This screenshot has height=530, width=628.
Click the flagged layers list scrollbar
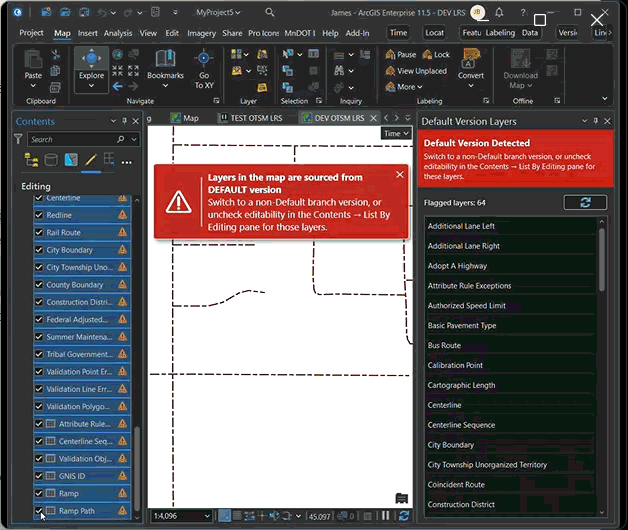point(602,260)
